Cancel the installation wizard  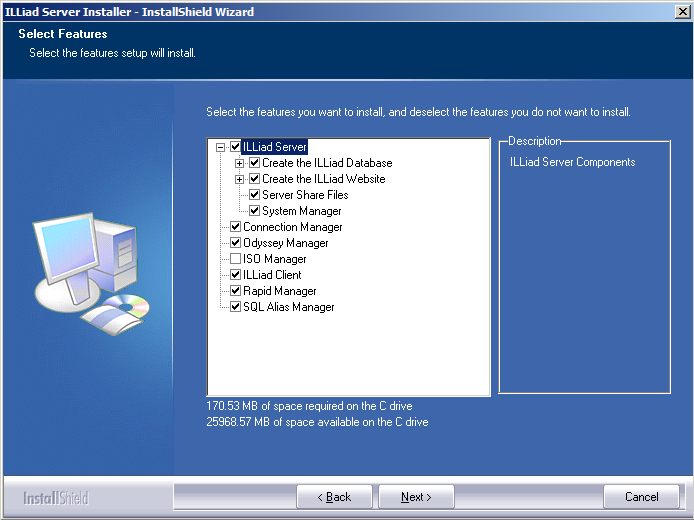[x=641, y=497]
